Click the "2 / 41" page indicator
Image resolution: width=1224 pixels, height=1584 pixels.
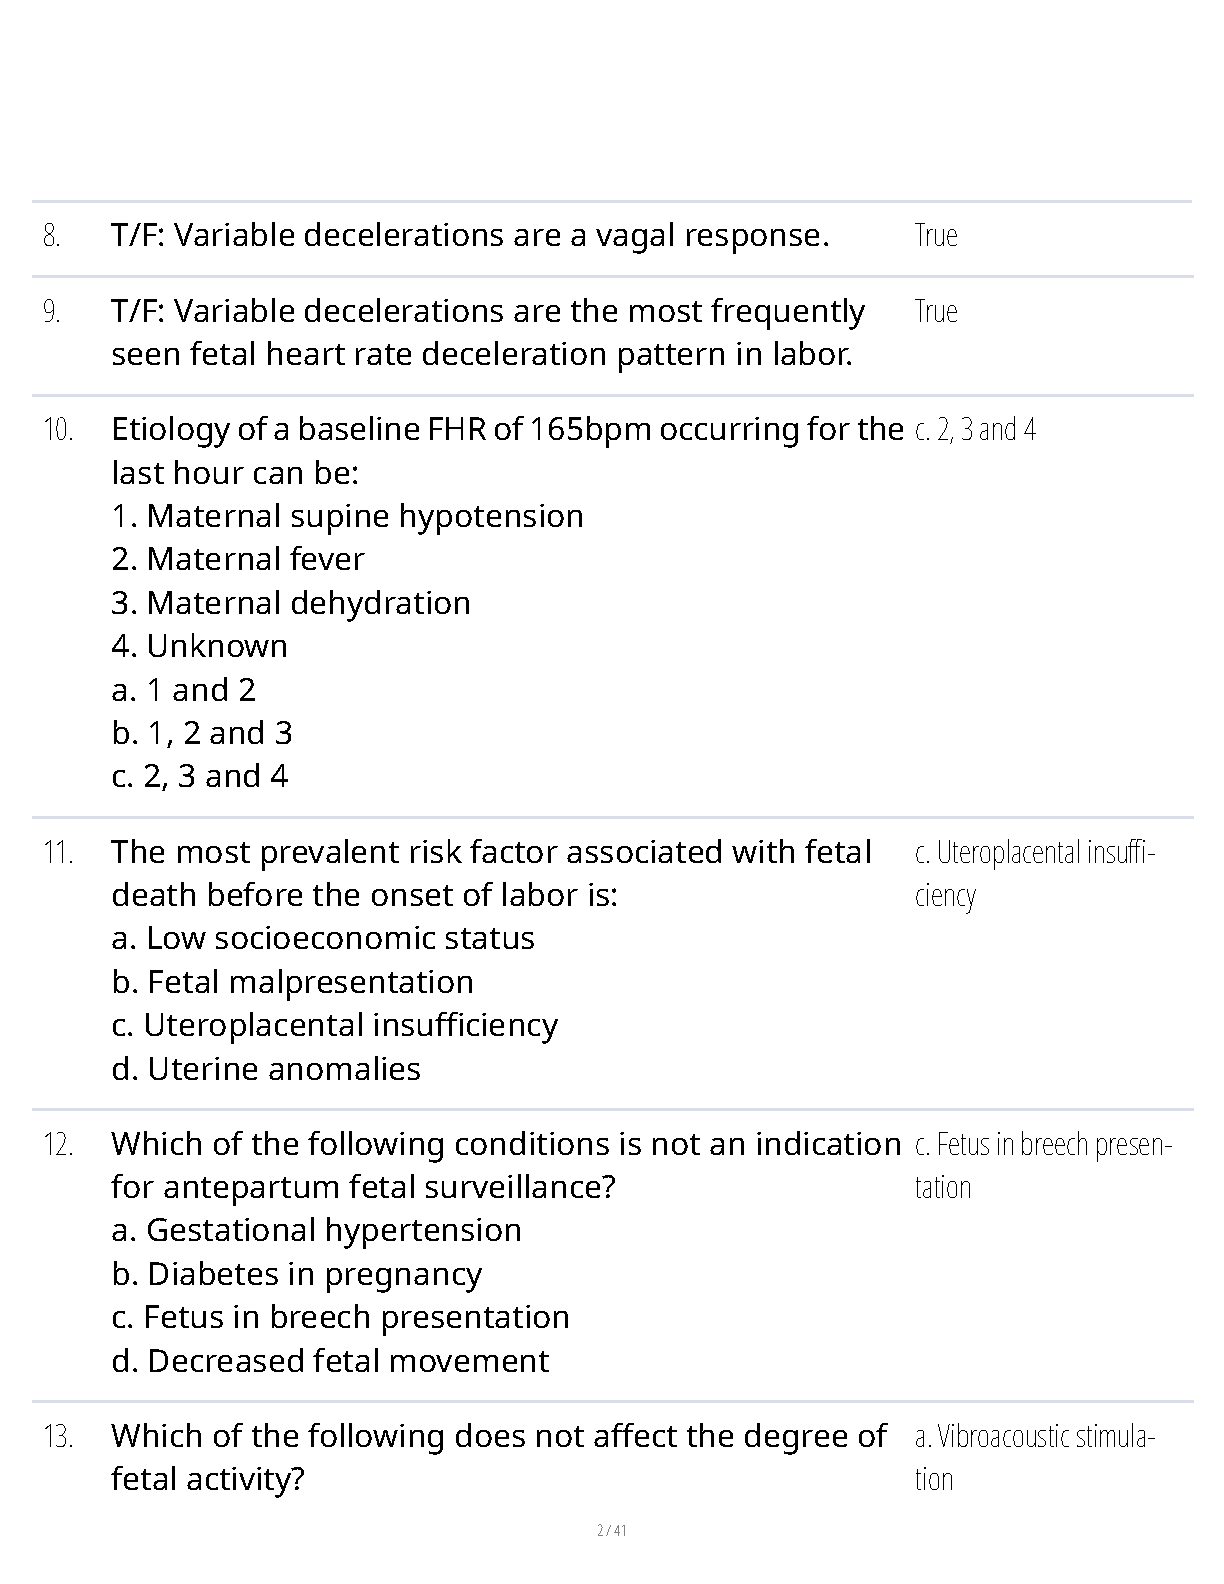(611, 1530)
